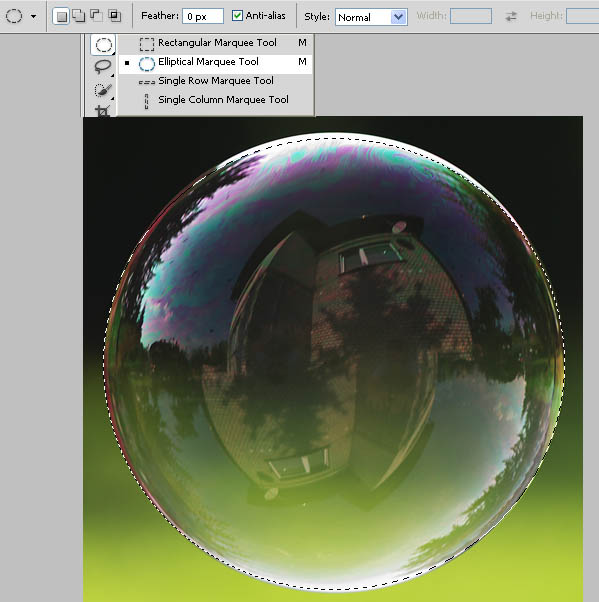The height and width of the screenshot is (602, 599).
Task: Choose Elliptical Marquee Tool from flyout
Action: point(216,63)
